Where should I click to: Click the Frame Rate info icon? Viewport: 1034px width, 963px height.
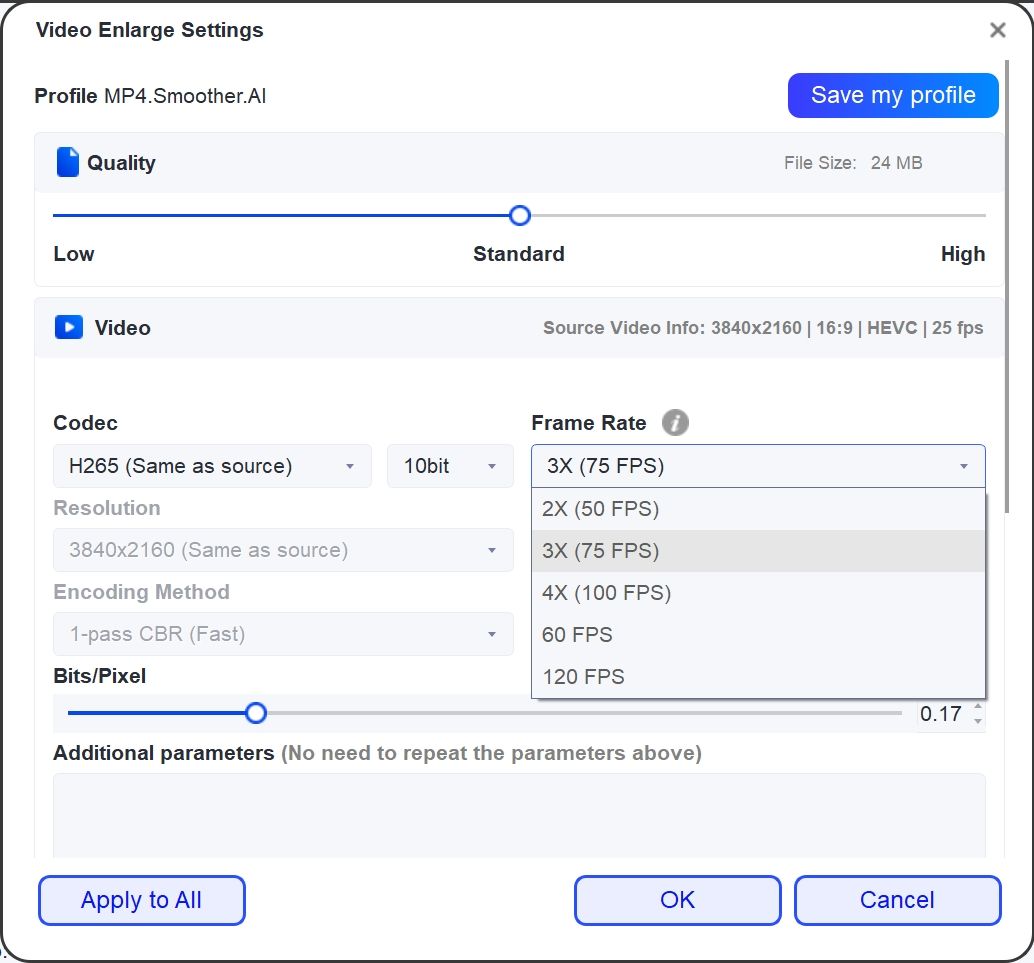pos(676,423)
